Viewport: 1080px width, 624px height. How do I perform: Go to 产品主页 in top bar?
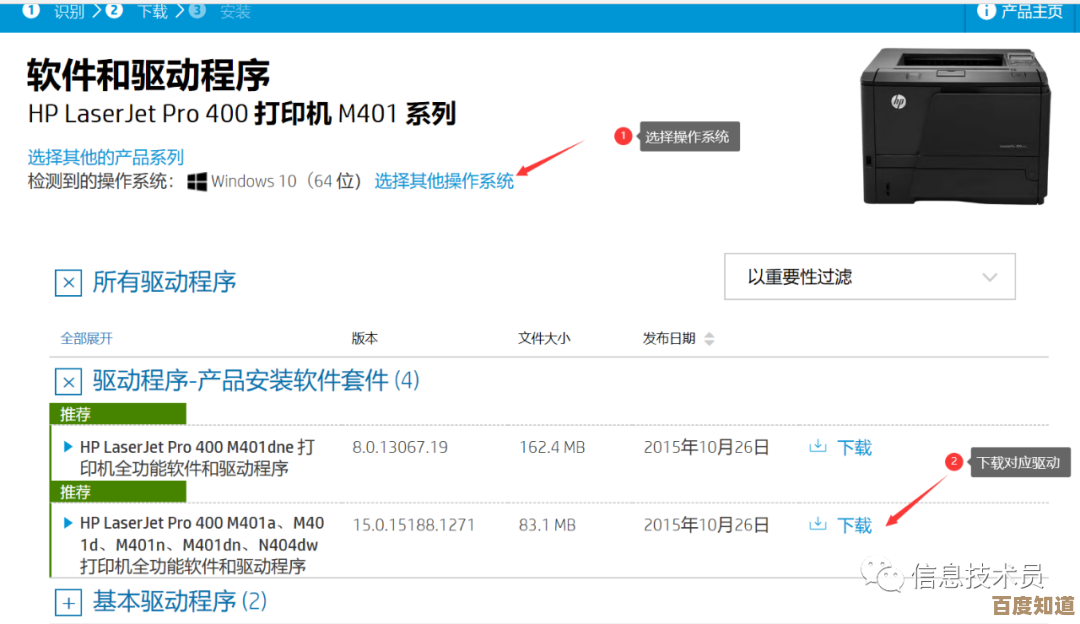point(1032,11)
